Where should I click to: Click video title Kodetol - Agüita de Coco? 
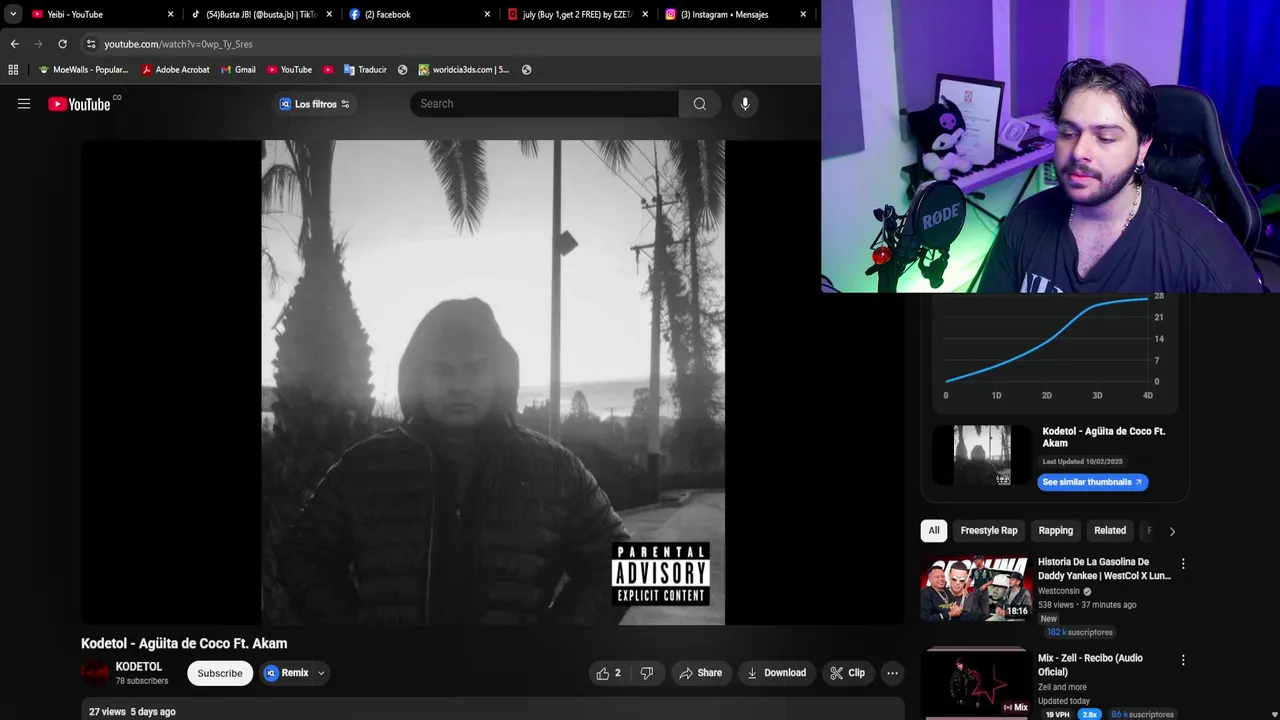click(184, 644)
